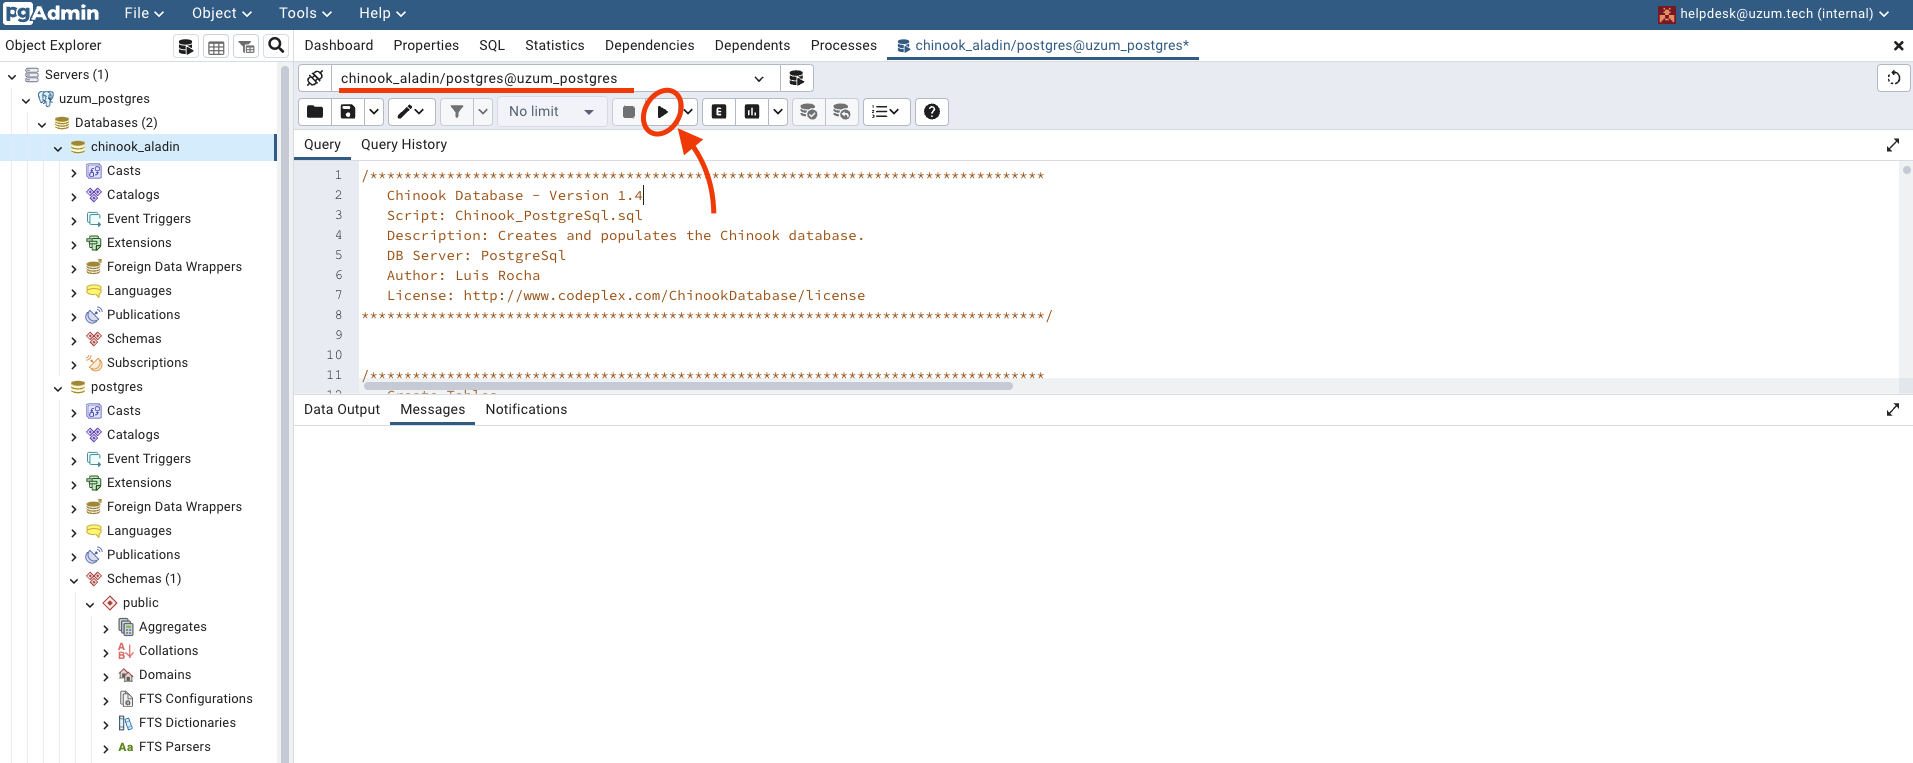Screen dimensions: 1913x763
Task: Open query tool help question mark
Action: coord(932,112)
